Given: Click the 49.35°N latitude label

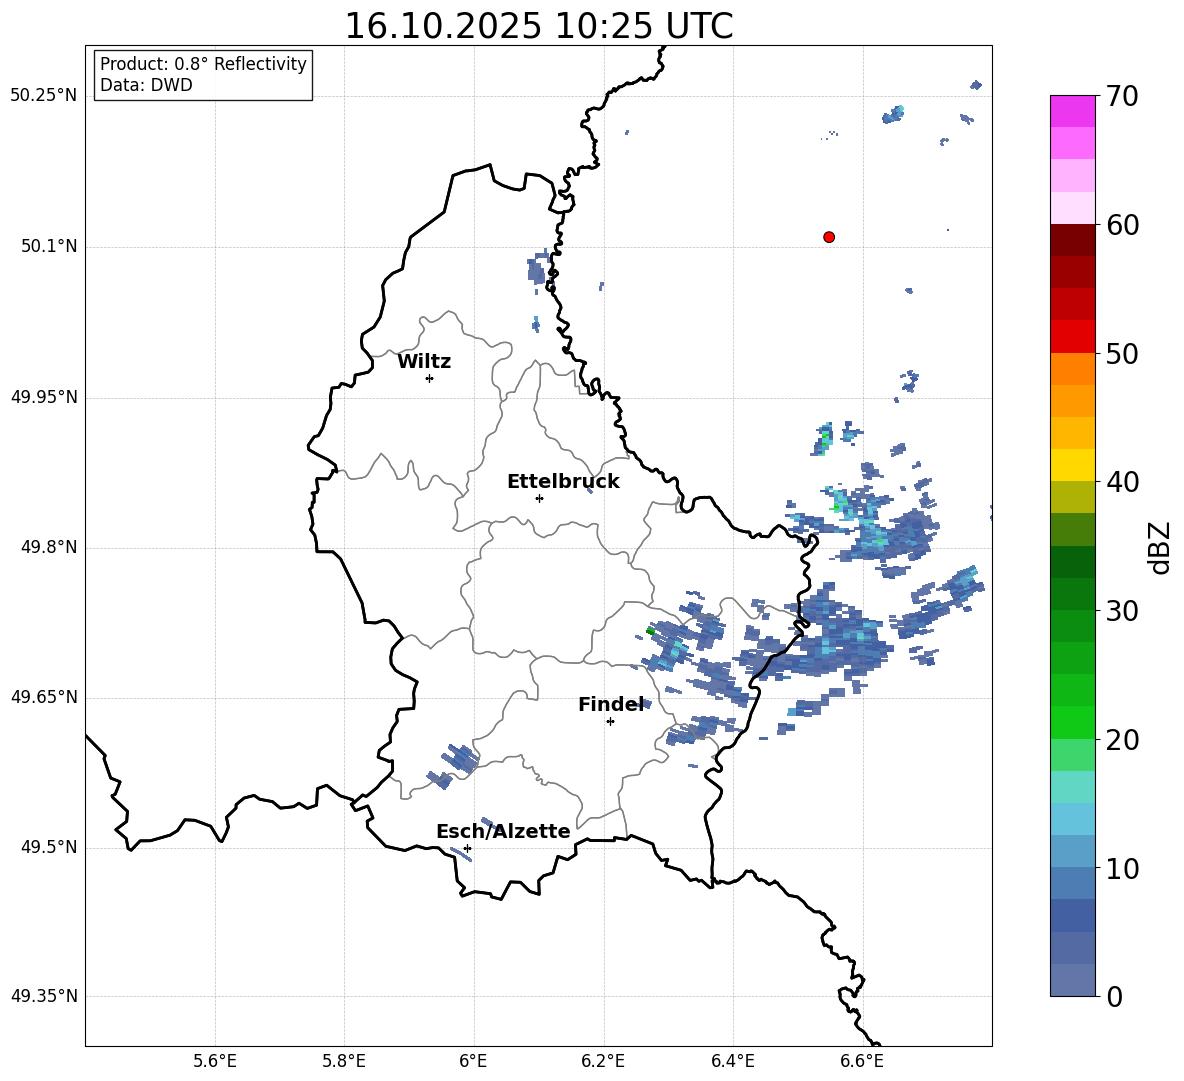Looking at the screenshot, I should pos(44,996).
